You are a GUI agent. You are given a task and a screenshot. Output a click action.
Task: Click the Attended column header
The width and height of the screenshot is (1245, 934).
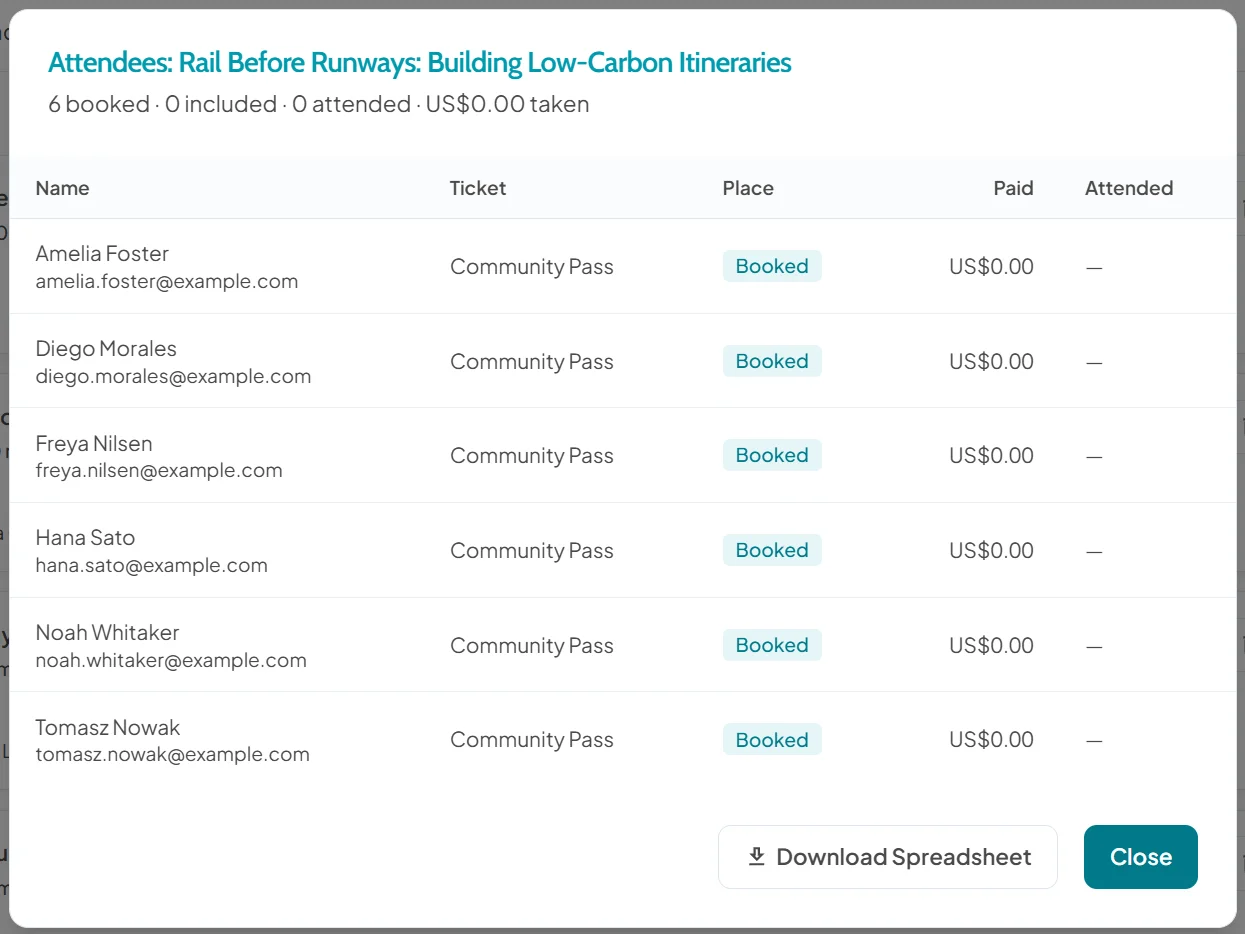tap(1129, 188)
